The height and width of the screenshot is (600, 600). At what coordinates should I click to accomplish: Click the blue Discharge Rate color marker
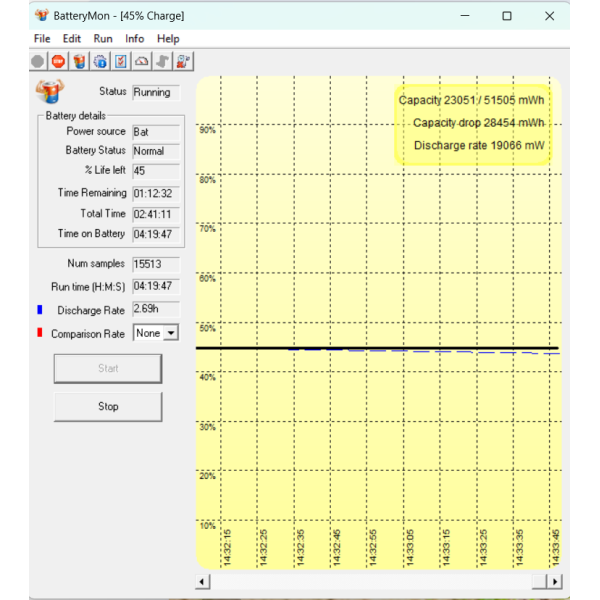[39, 310]
